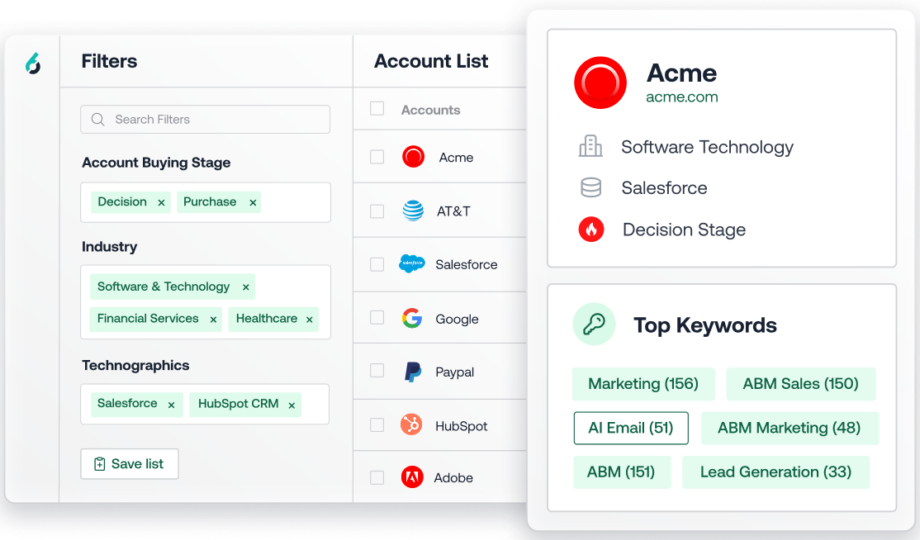920x540 pixels.
Task: Open the HubSpot account row name
Action: (x=461, y=426)
